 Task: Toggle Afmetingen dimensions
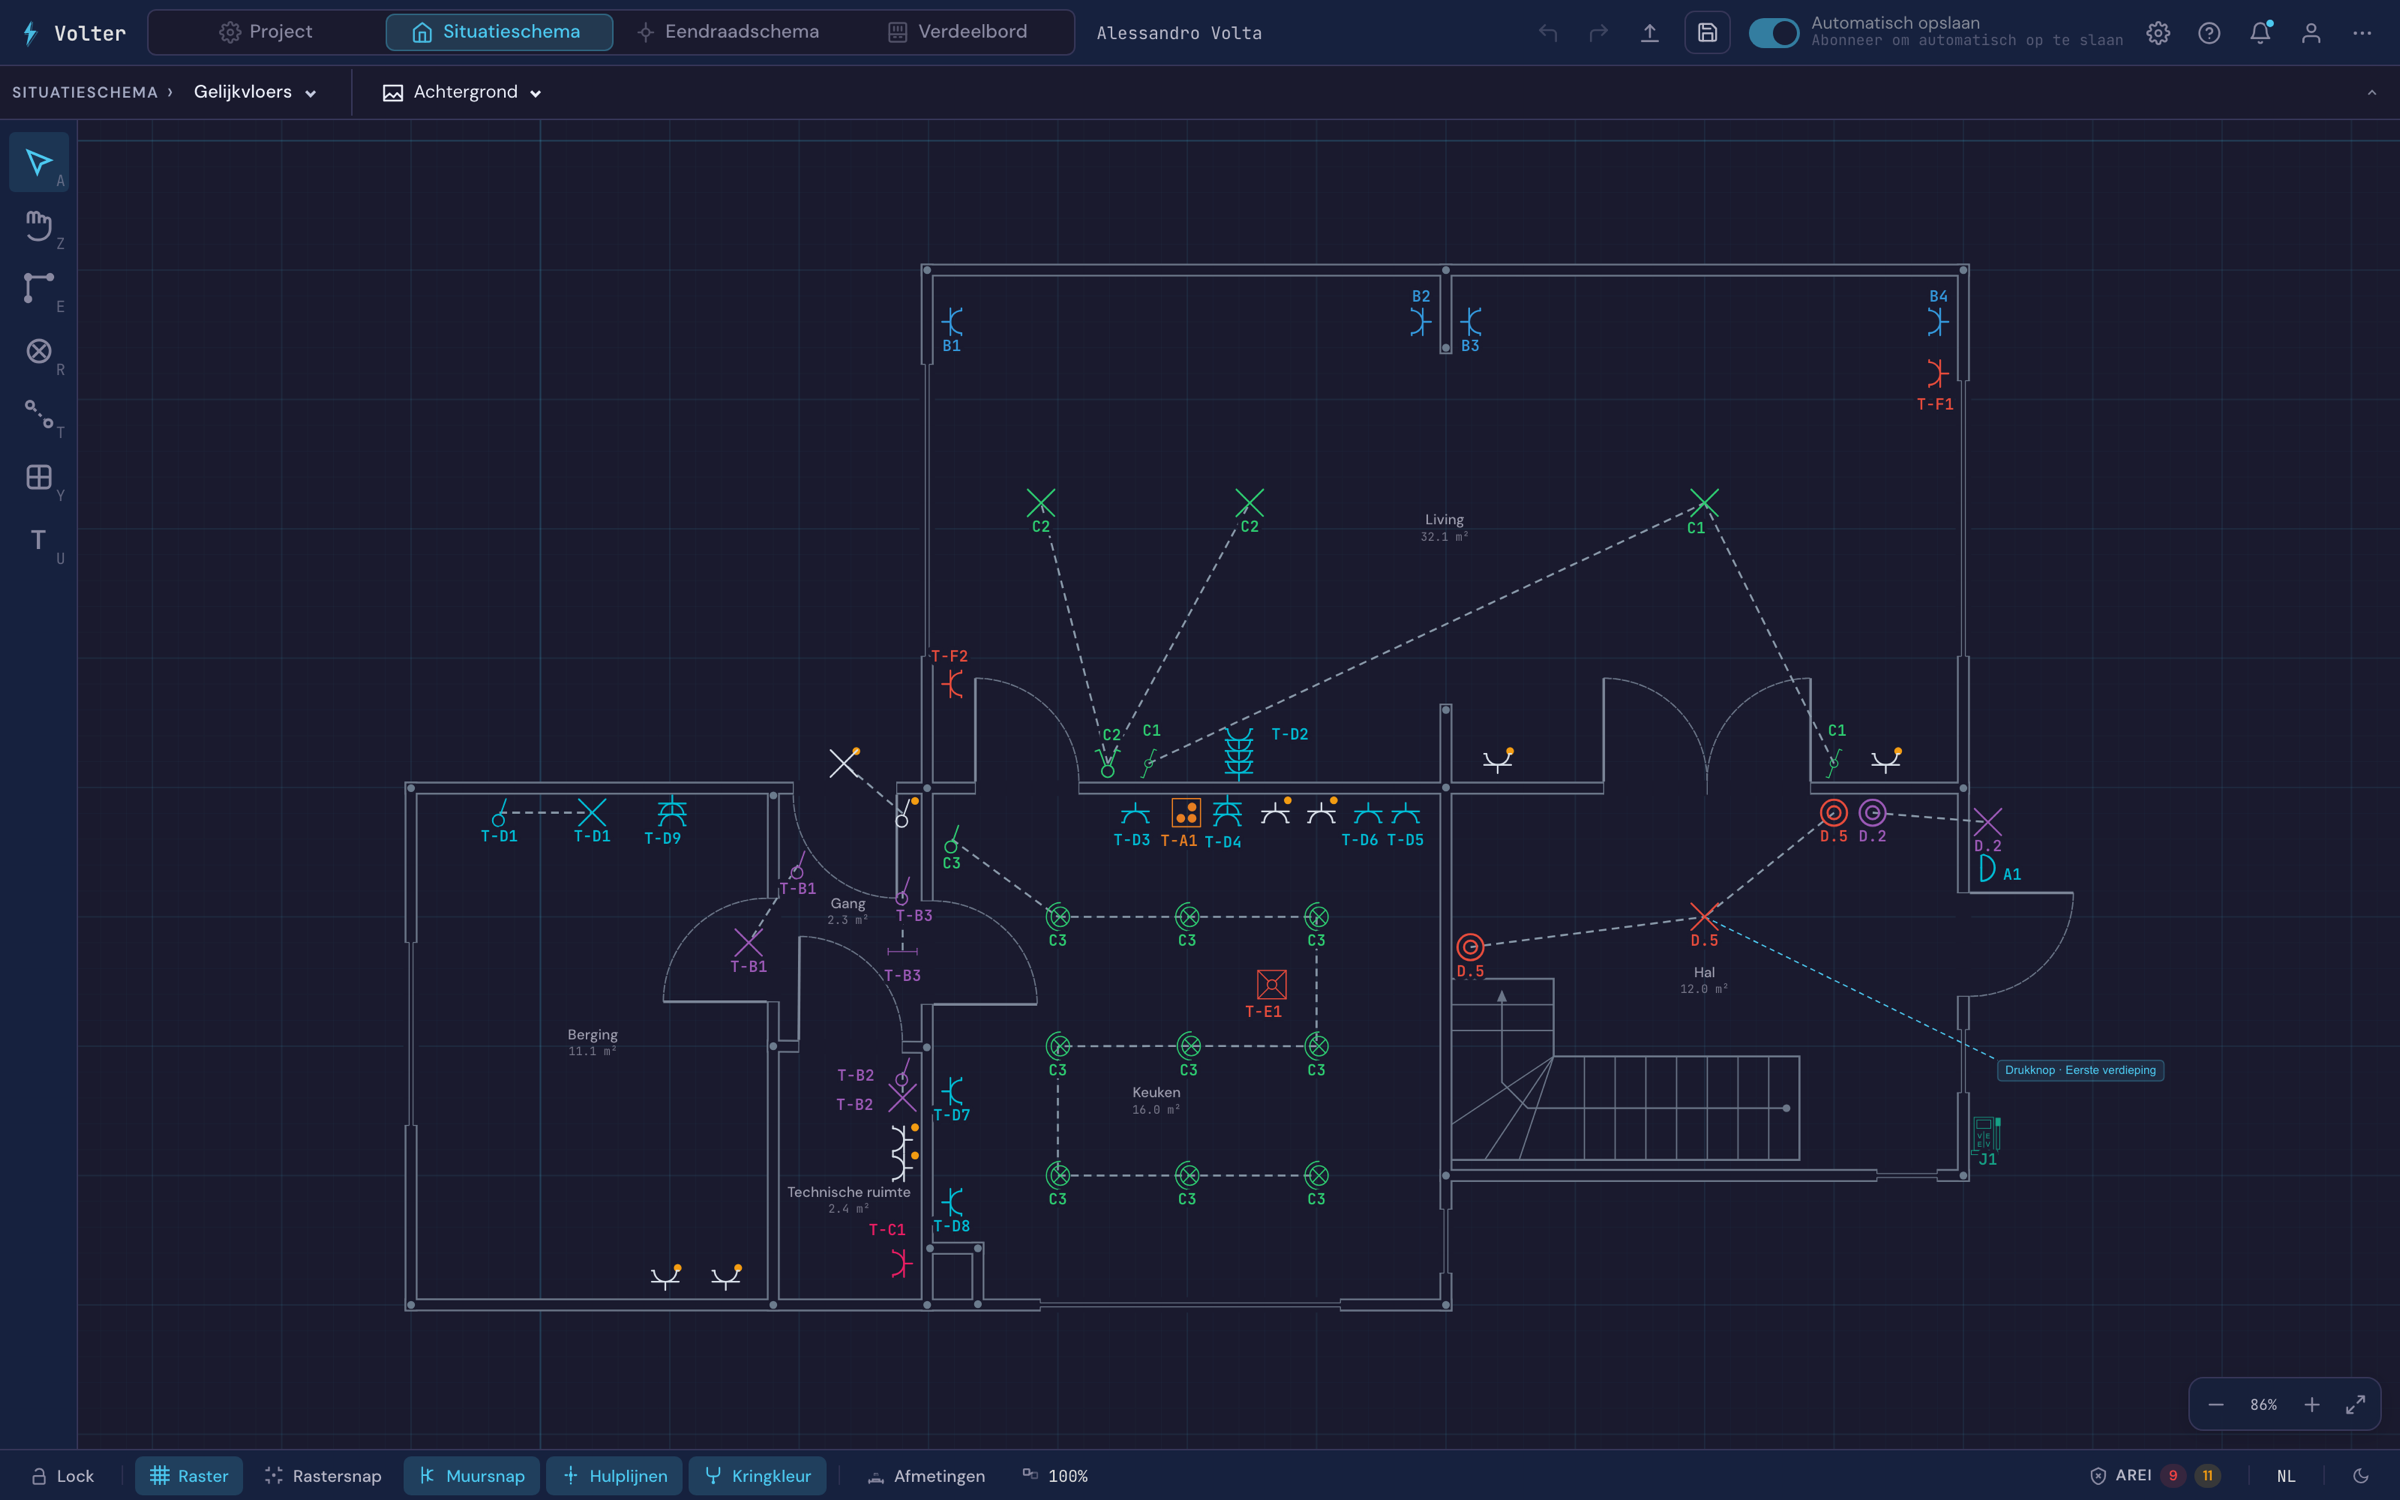[x=926, y=1476]
